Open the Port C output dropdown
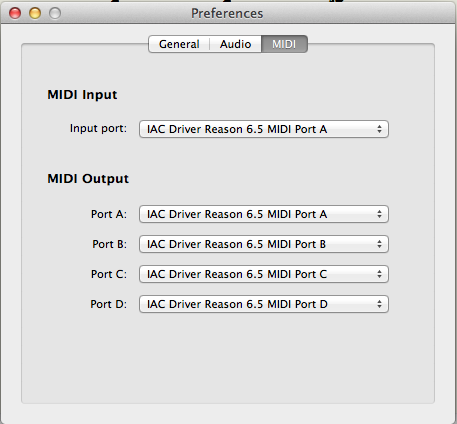Viewport: 457px width, 424px height. pos(264,274)
